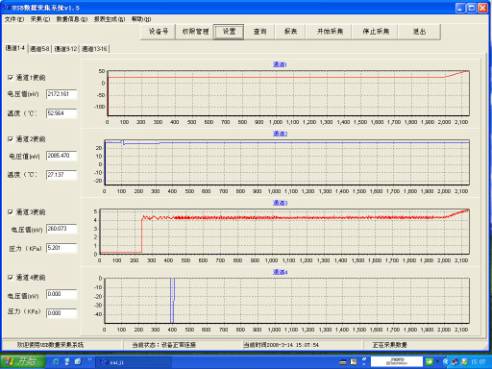The height and width of the screenshot is (369, 492).
Task: Click the 退出 exit button
Action: [419, 32]
